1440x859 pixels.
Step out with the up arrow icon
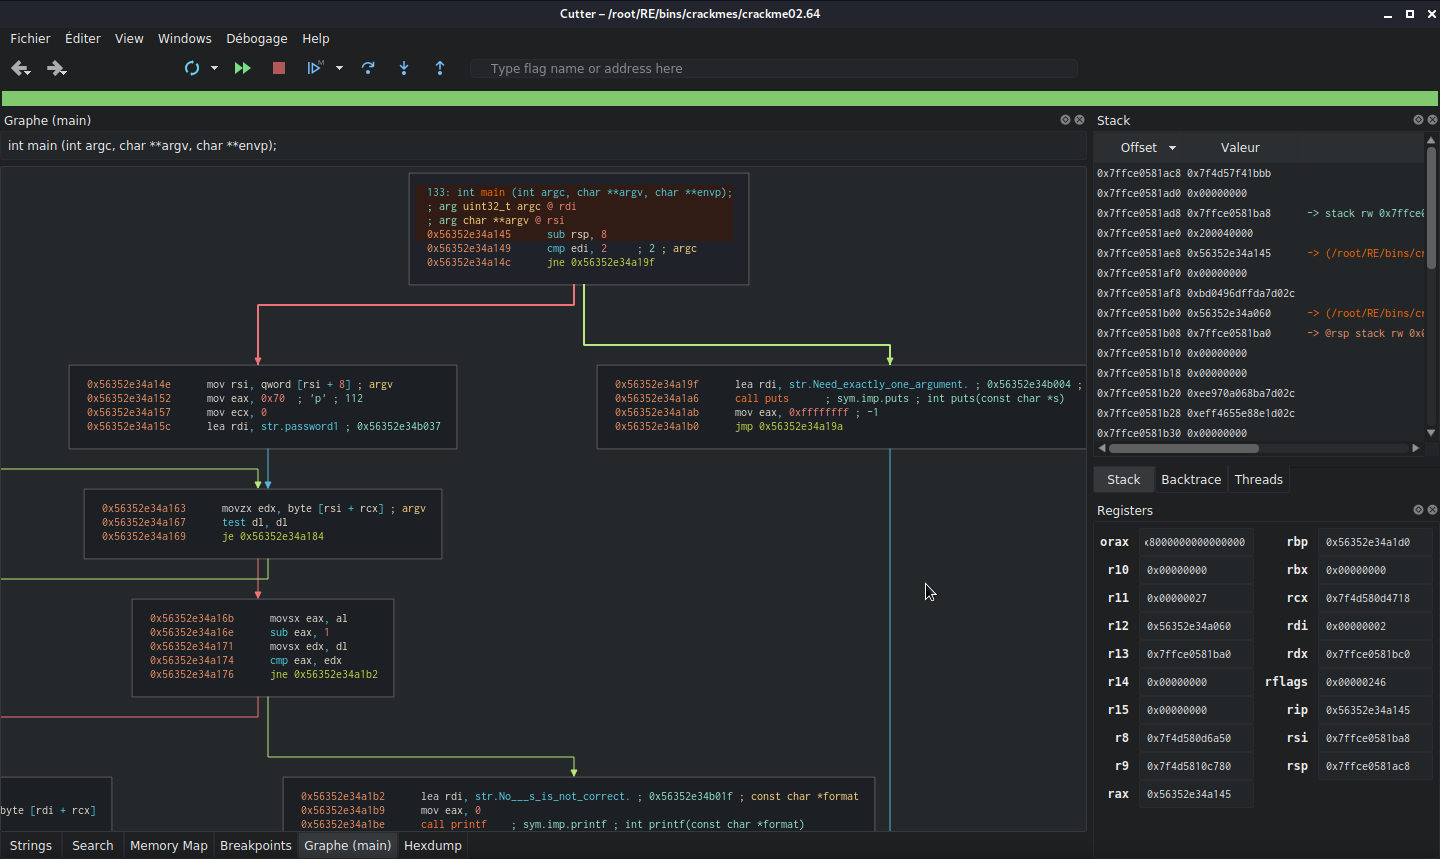click(440, 68)
